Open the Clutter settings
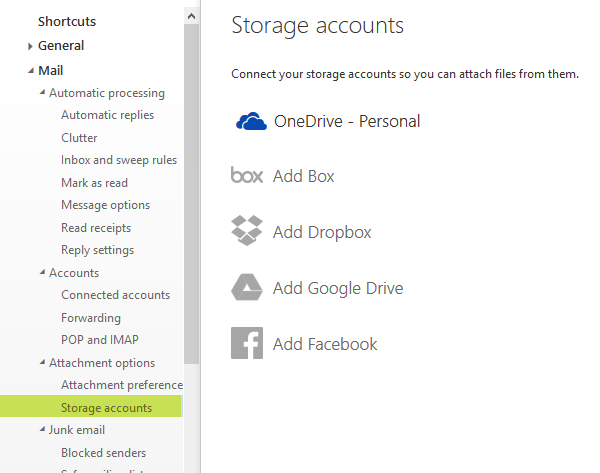The width and height of the screenshot is (600, 473). point(79,138)
